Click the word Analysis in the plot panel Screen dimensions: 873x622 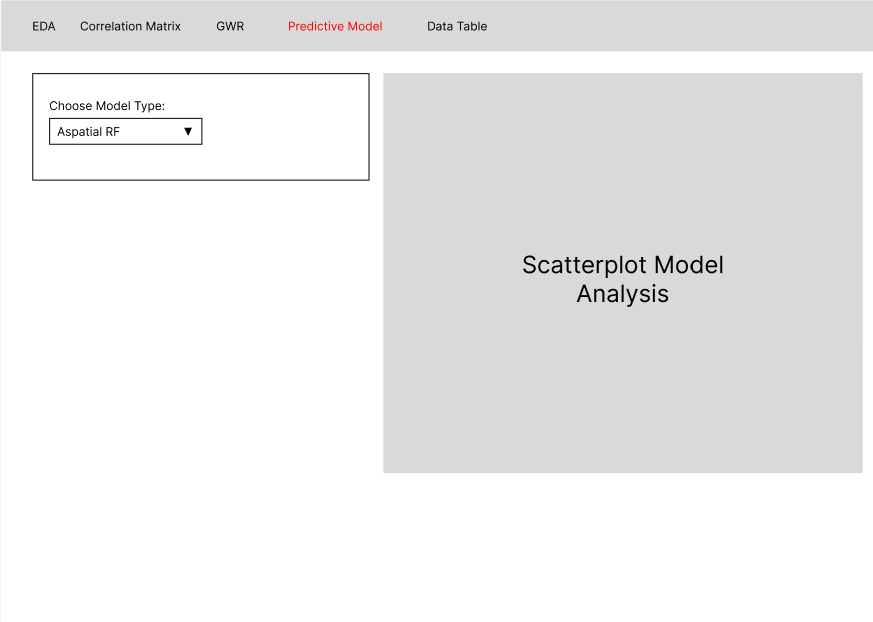(x=622, y=294)
